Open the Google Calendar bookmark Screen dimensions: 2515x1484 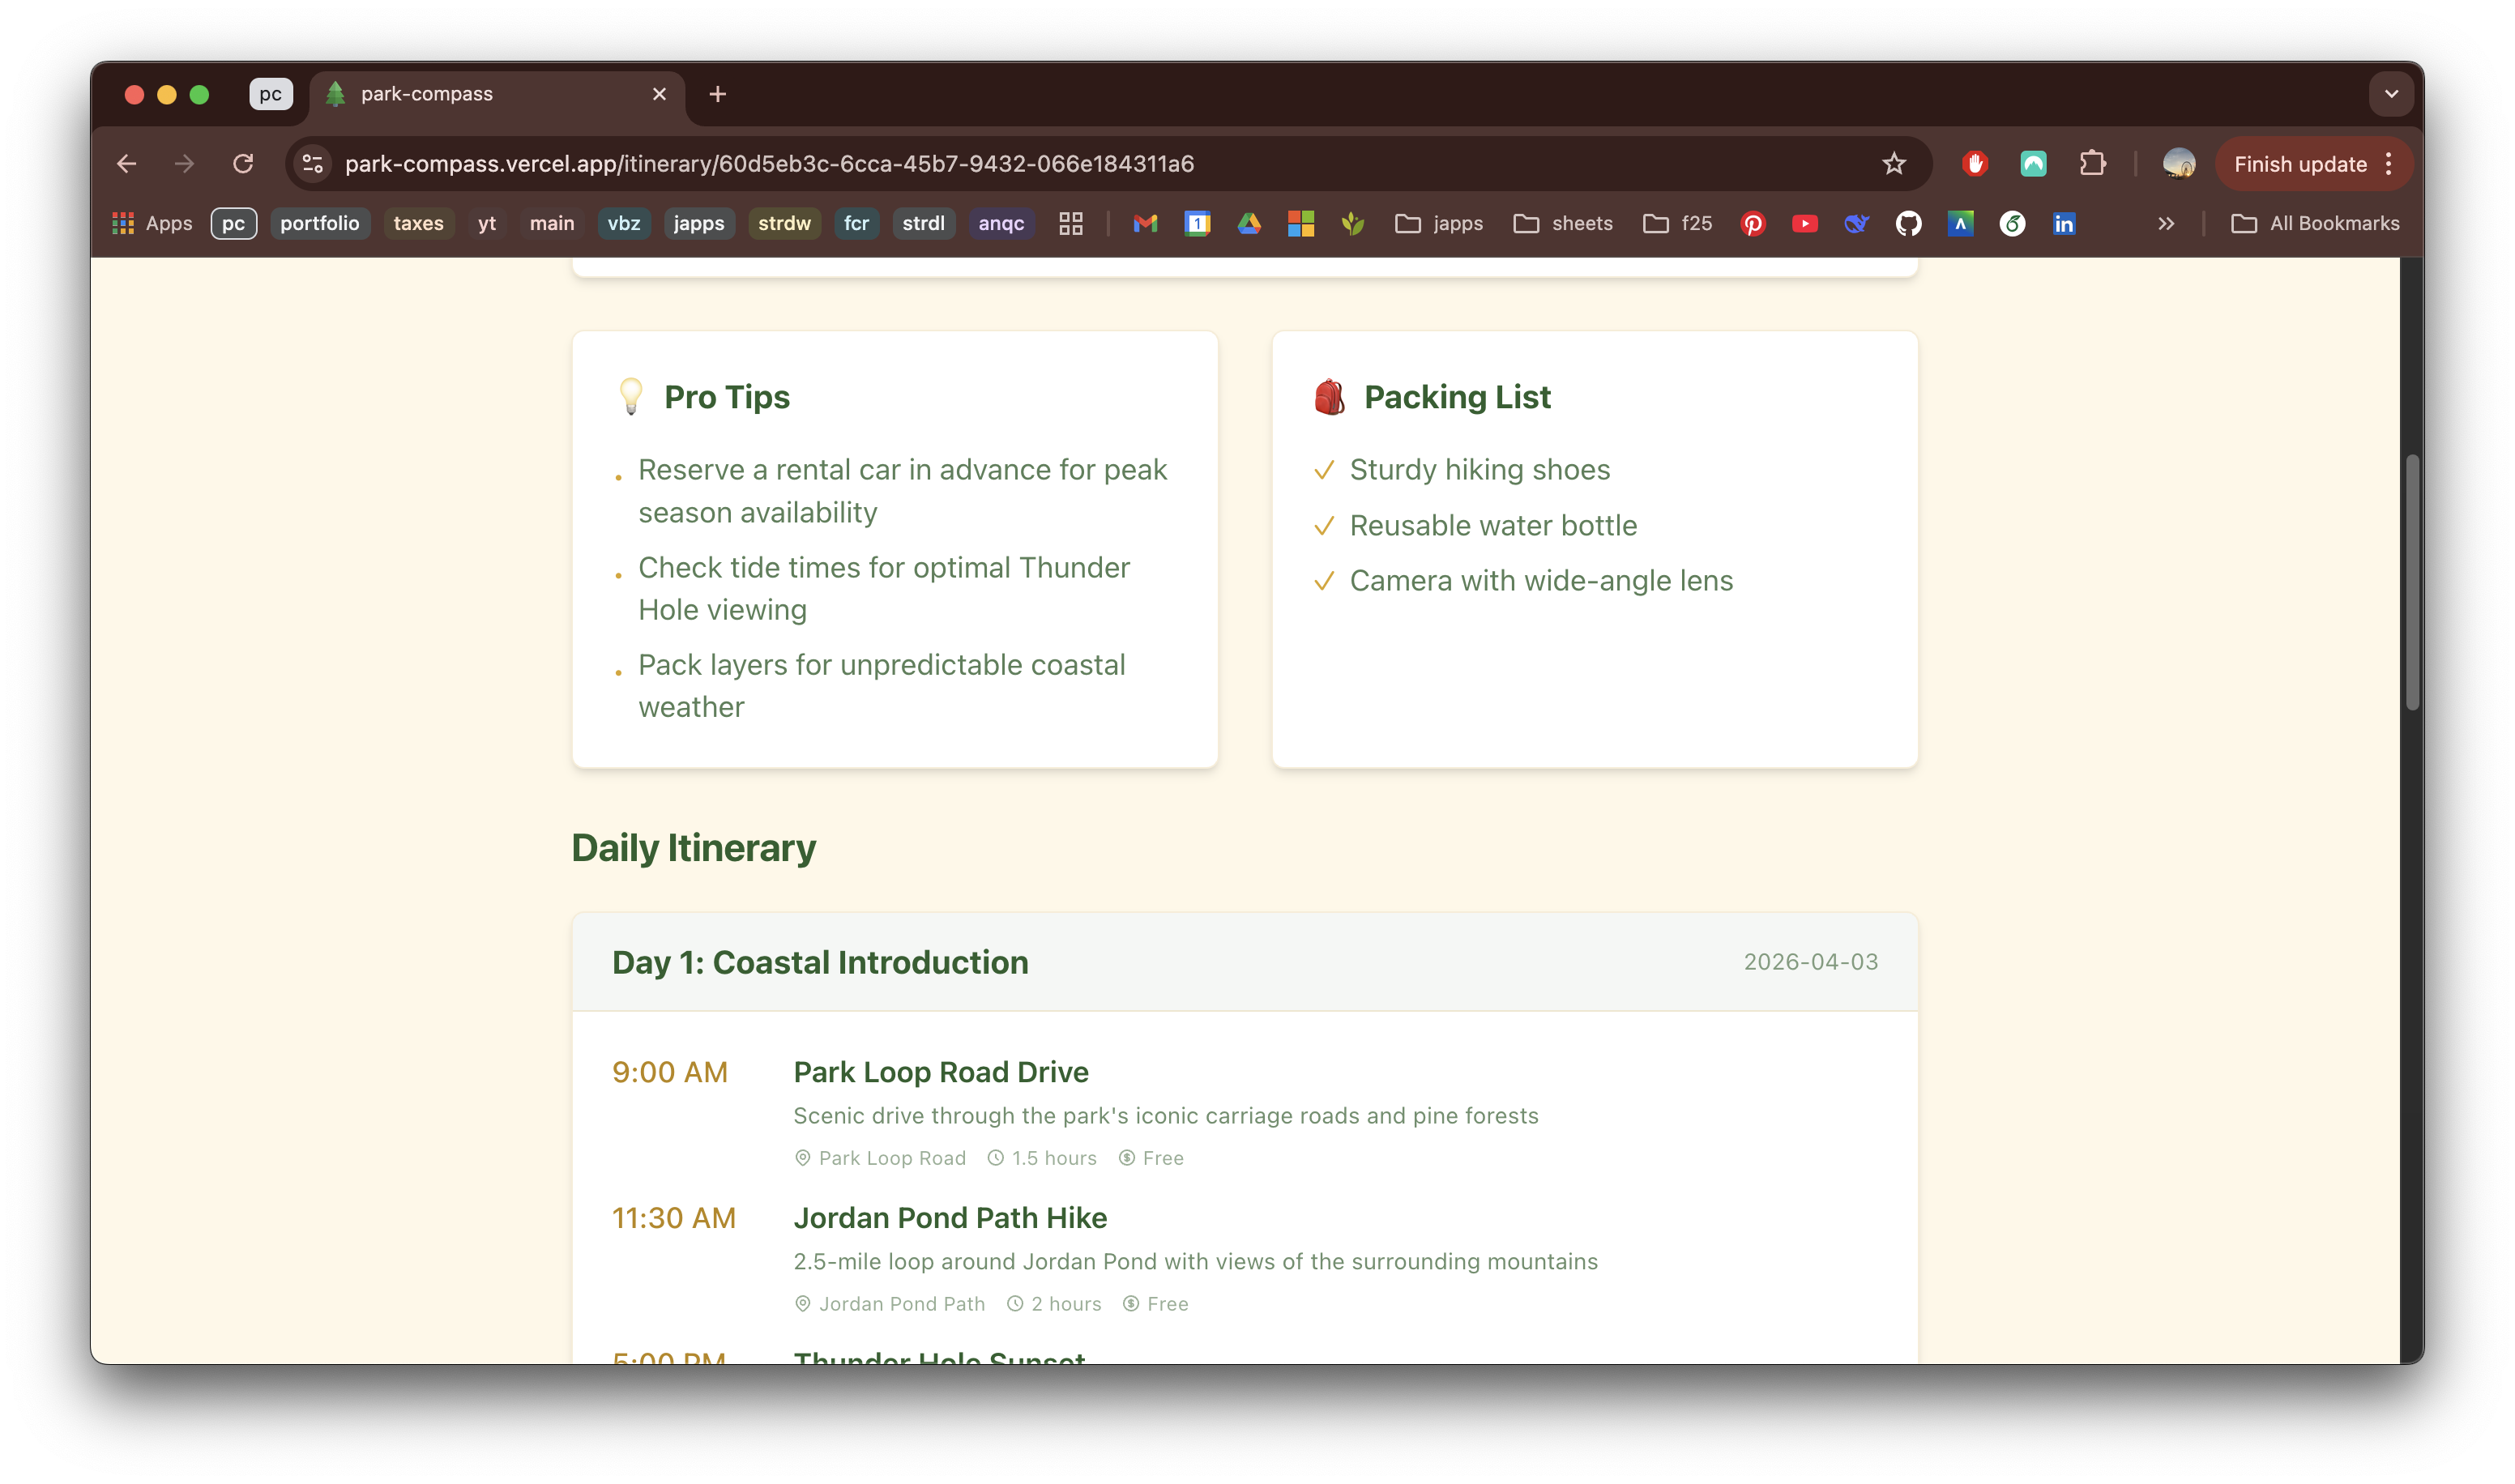point(1197,224)
